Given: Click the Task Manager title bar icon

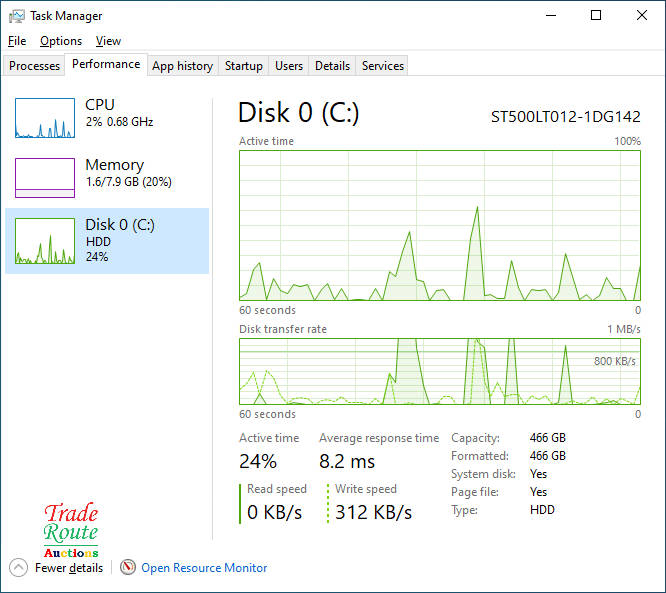Looking at the screenshot, I should 16,16.
